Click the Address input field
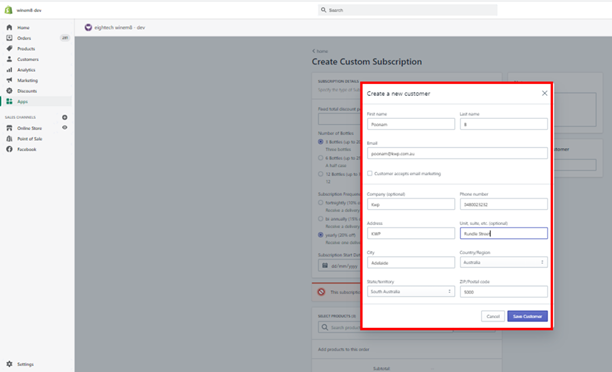Screen dimensions: 612x372 pyautogui.click(x=411, y=233)
